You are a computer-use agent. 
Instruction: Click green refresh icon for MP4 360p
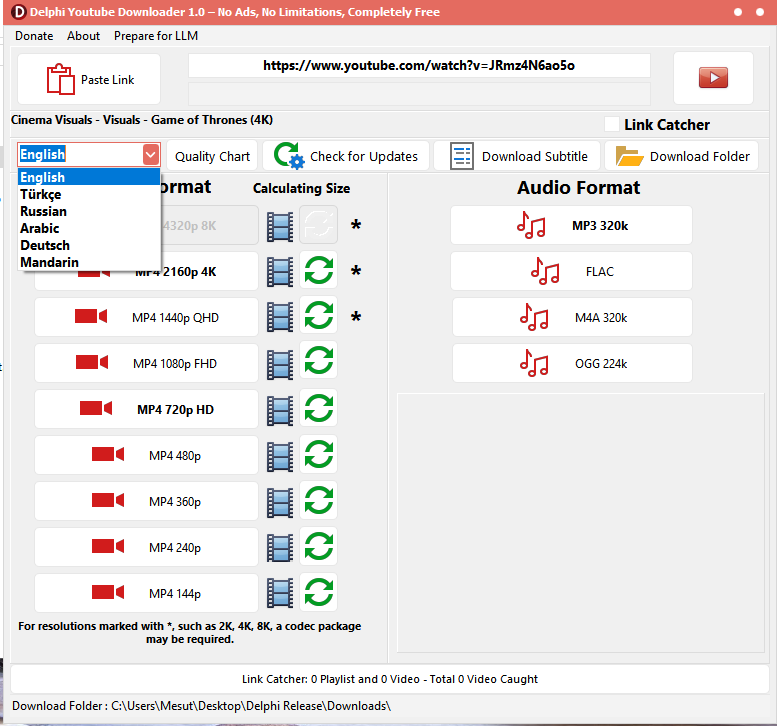click(319, 500)
